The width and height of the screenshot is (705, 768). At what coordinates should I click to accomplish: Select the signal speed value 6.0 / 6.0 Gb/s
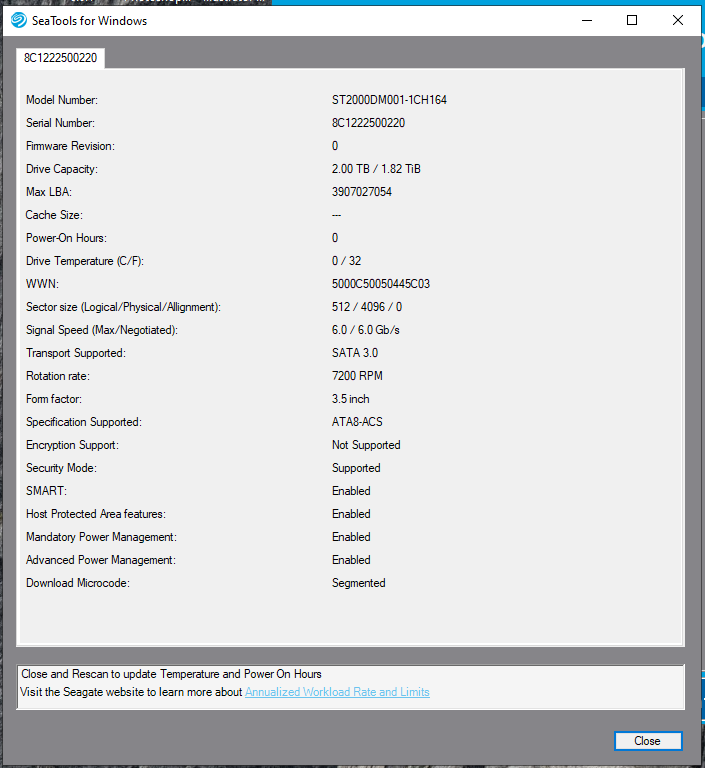[x=365, y=330]
